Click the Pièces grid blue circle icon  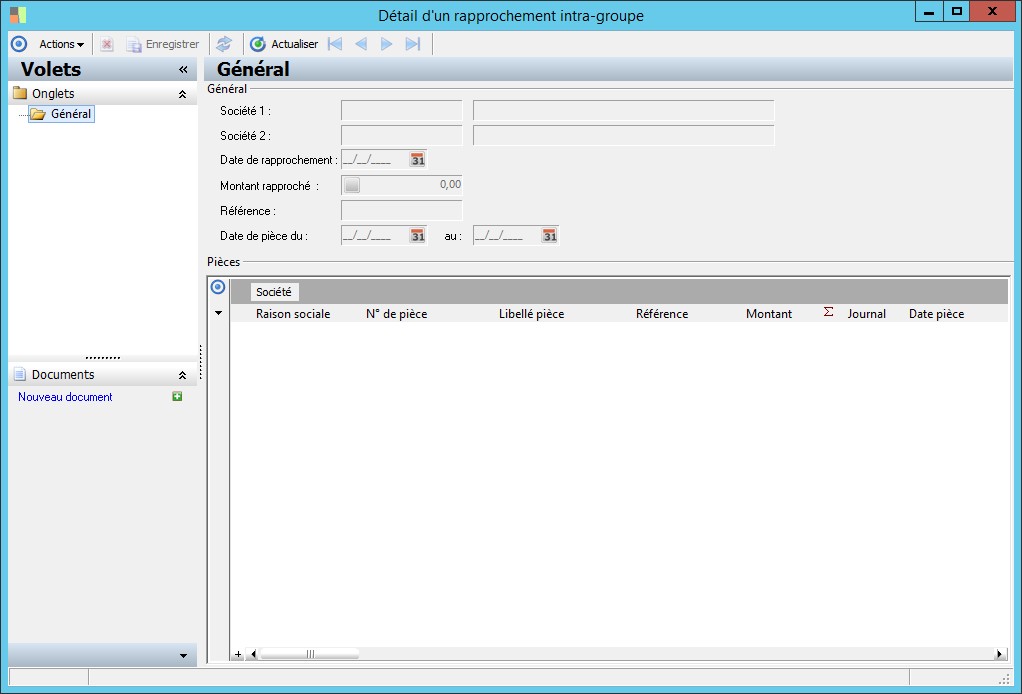218,287
